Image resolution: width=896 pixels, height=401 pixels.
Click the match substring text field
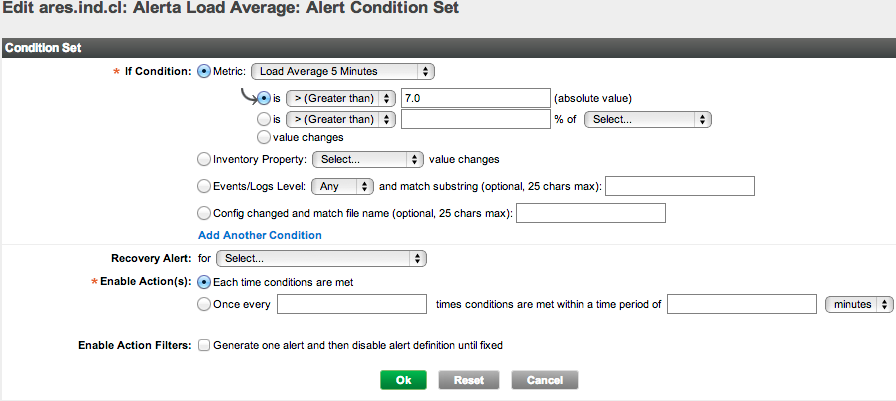coord(679,186)
